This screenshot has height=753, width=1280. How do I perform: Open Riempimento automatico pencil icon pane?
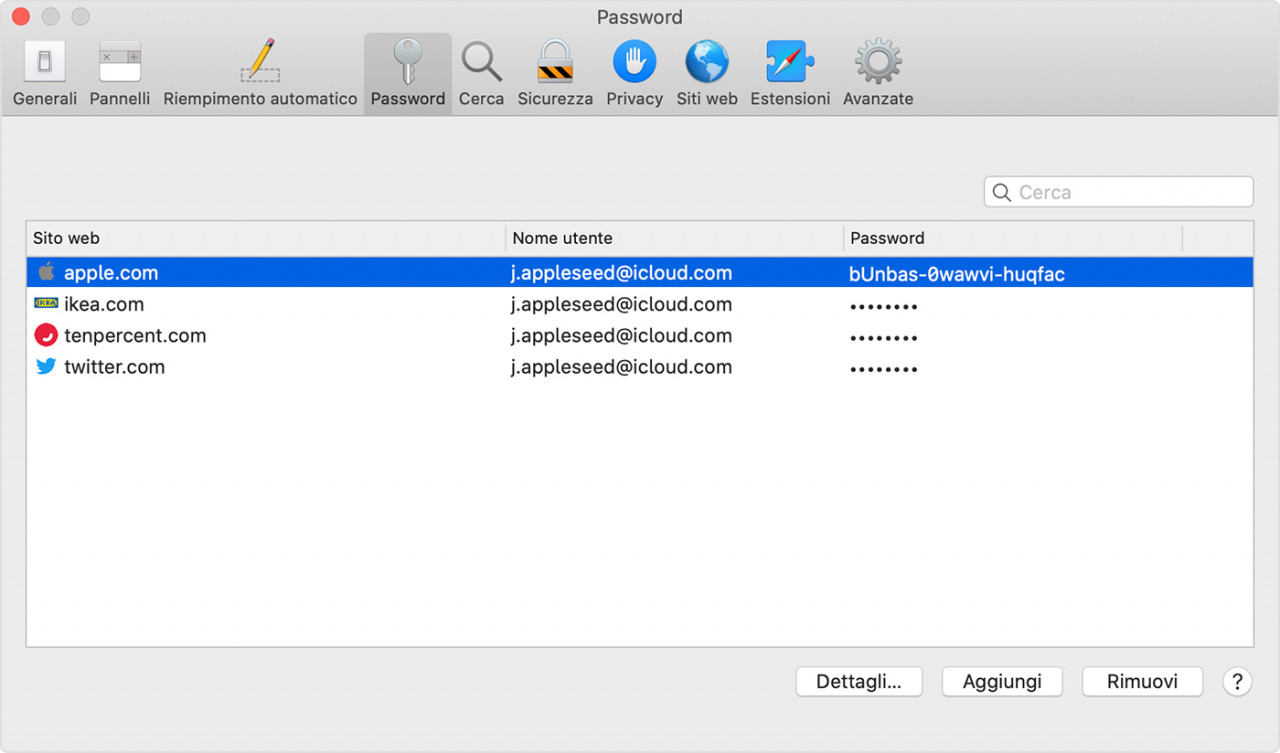(x=260, y=73)
